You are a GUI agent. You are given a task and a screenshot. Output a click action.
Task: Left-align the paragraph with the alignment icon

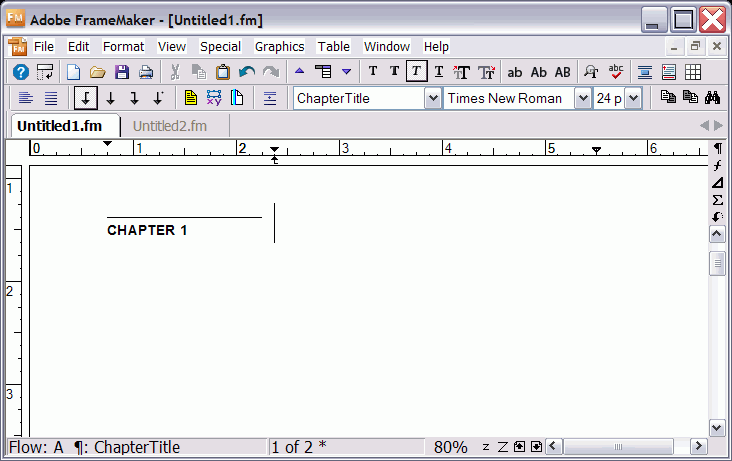tap(26, 98)
